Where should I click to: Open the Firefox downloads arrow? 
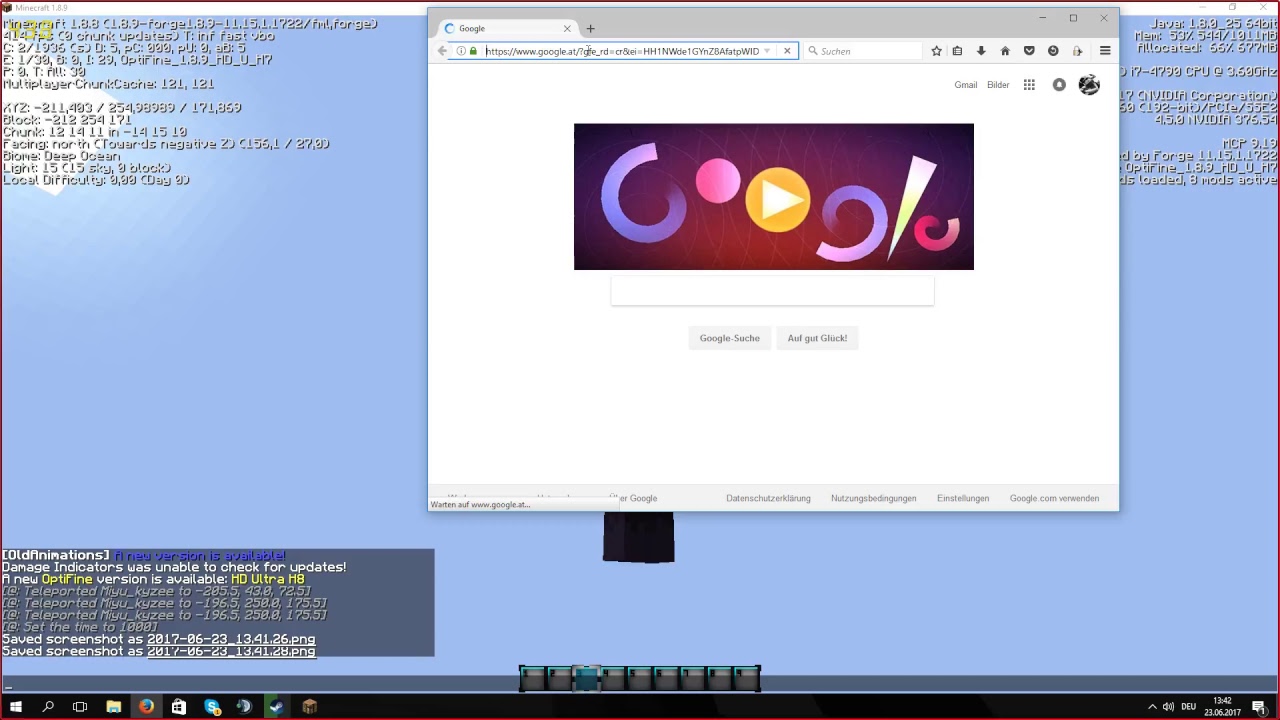[x=981, y=51]
